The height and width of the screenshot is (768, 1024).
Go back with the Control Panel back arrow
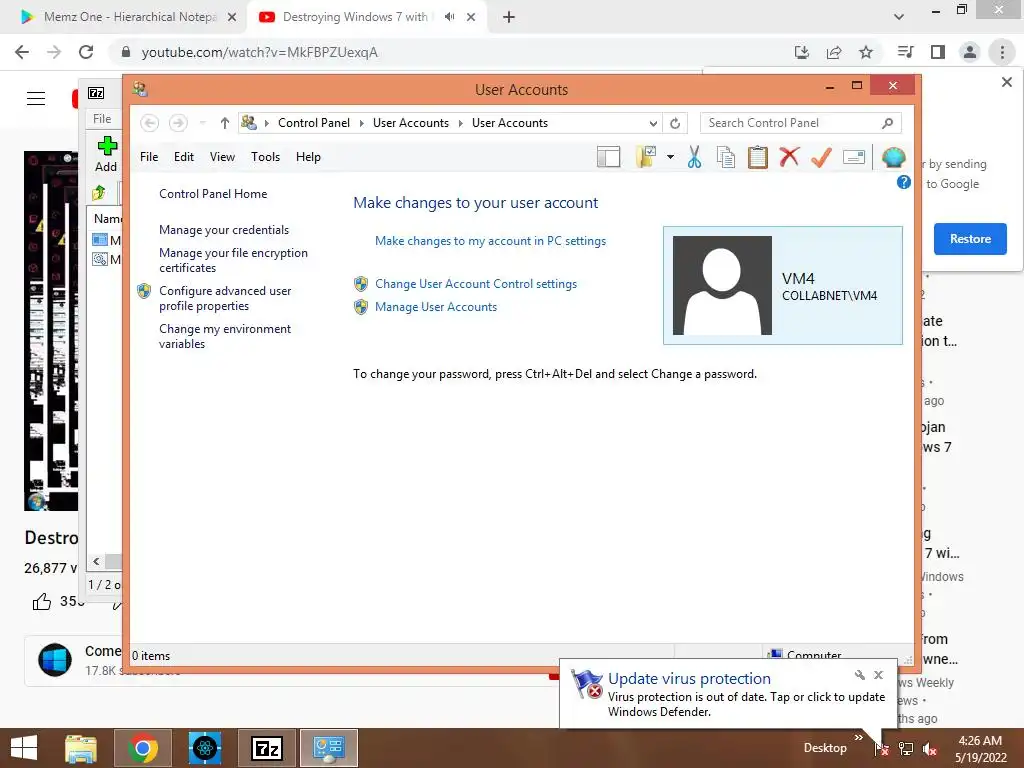(150, 123)
